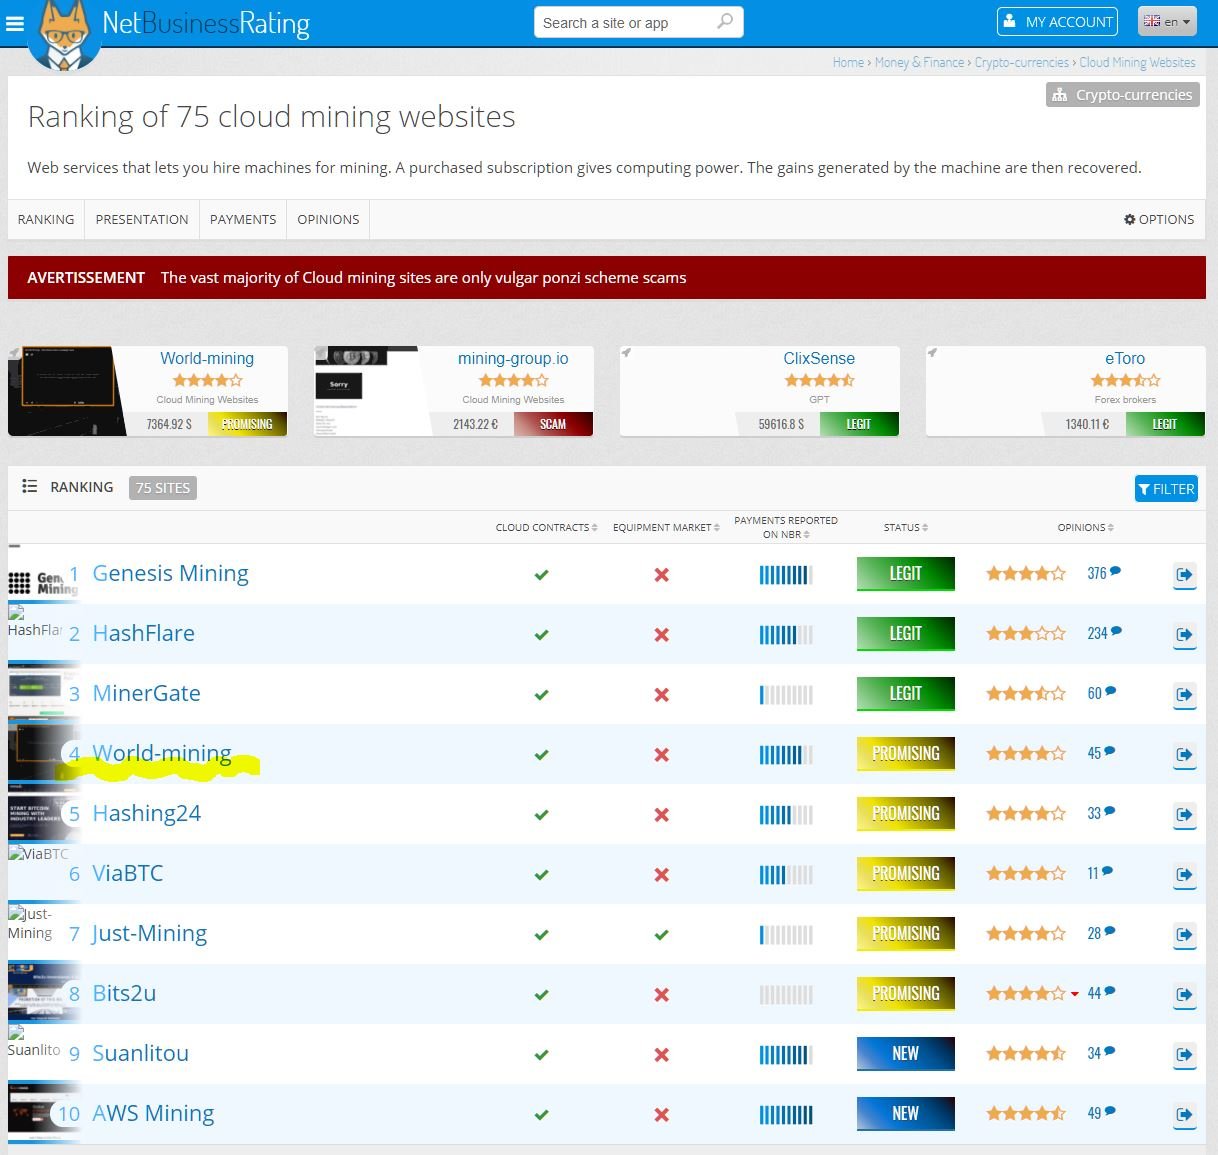Click World-mining PROMISING status badge
This screenshot has height=1155, width=1218.
pos(905,754)
